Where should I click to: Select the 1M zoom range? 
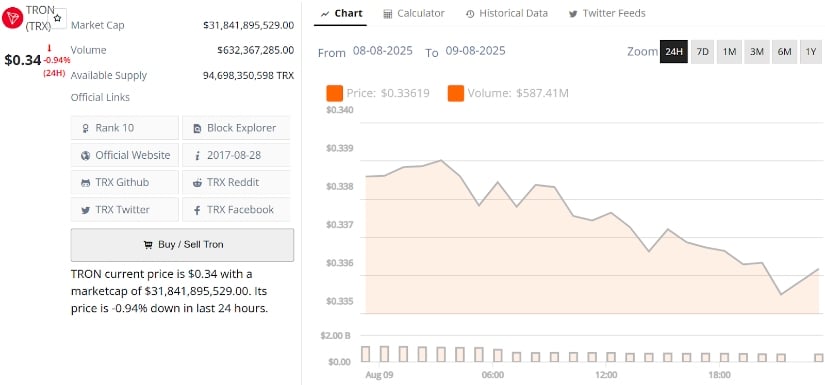click(x=729, y=52)
